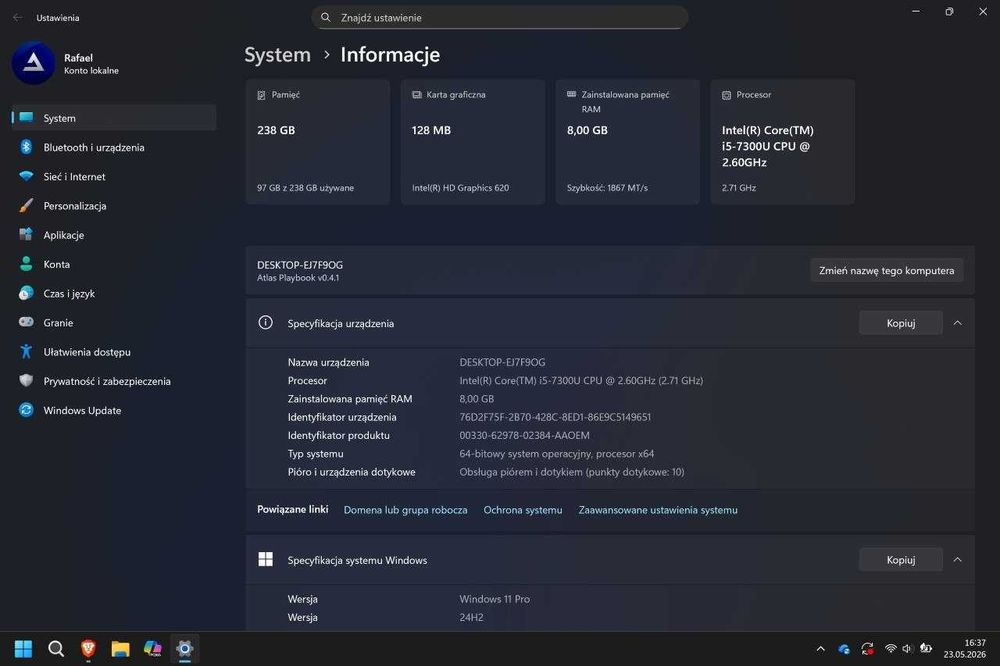Click the Identyfikator urządzenia value 76D2F75F
1000x666 pixels.
pyautogui.click(x=555, y=417)
